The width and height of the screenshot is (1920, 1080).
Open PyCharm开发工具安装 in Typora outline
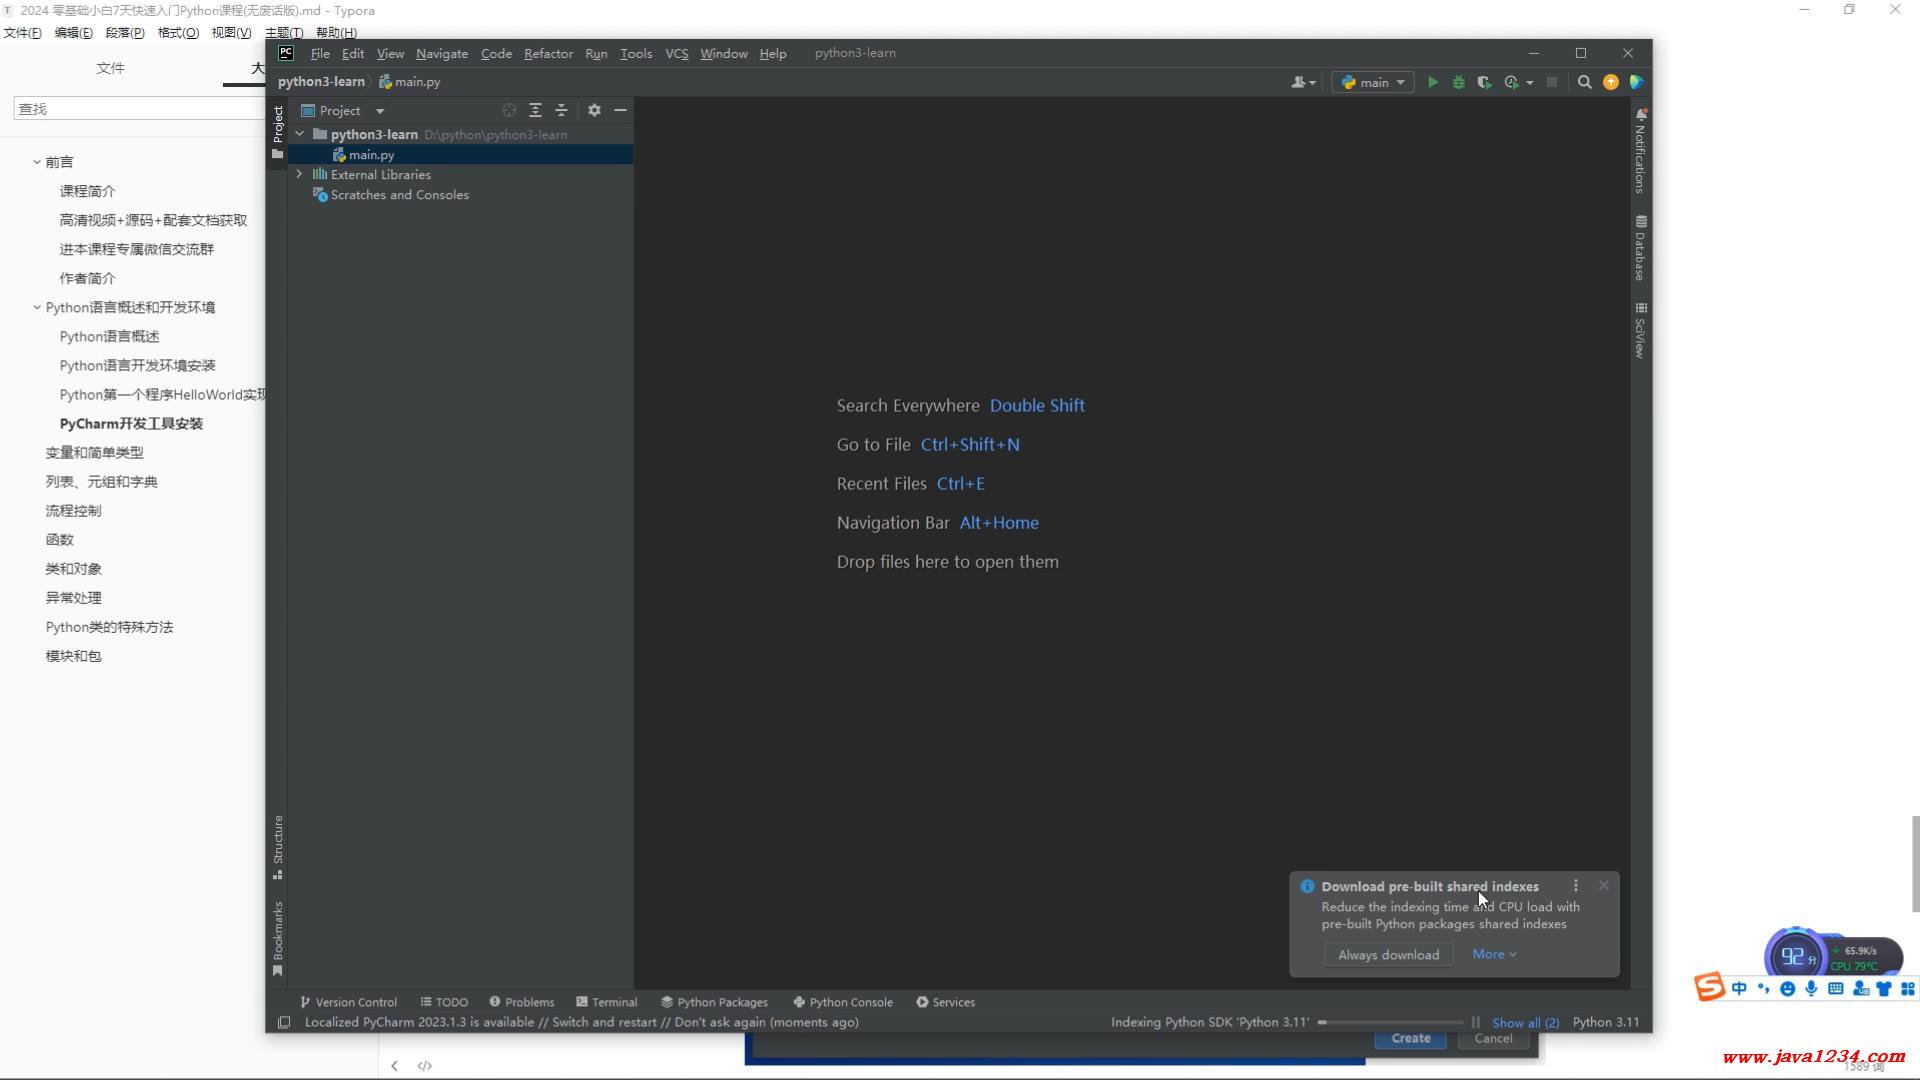pyautogui.click(x=131, y=424)
